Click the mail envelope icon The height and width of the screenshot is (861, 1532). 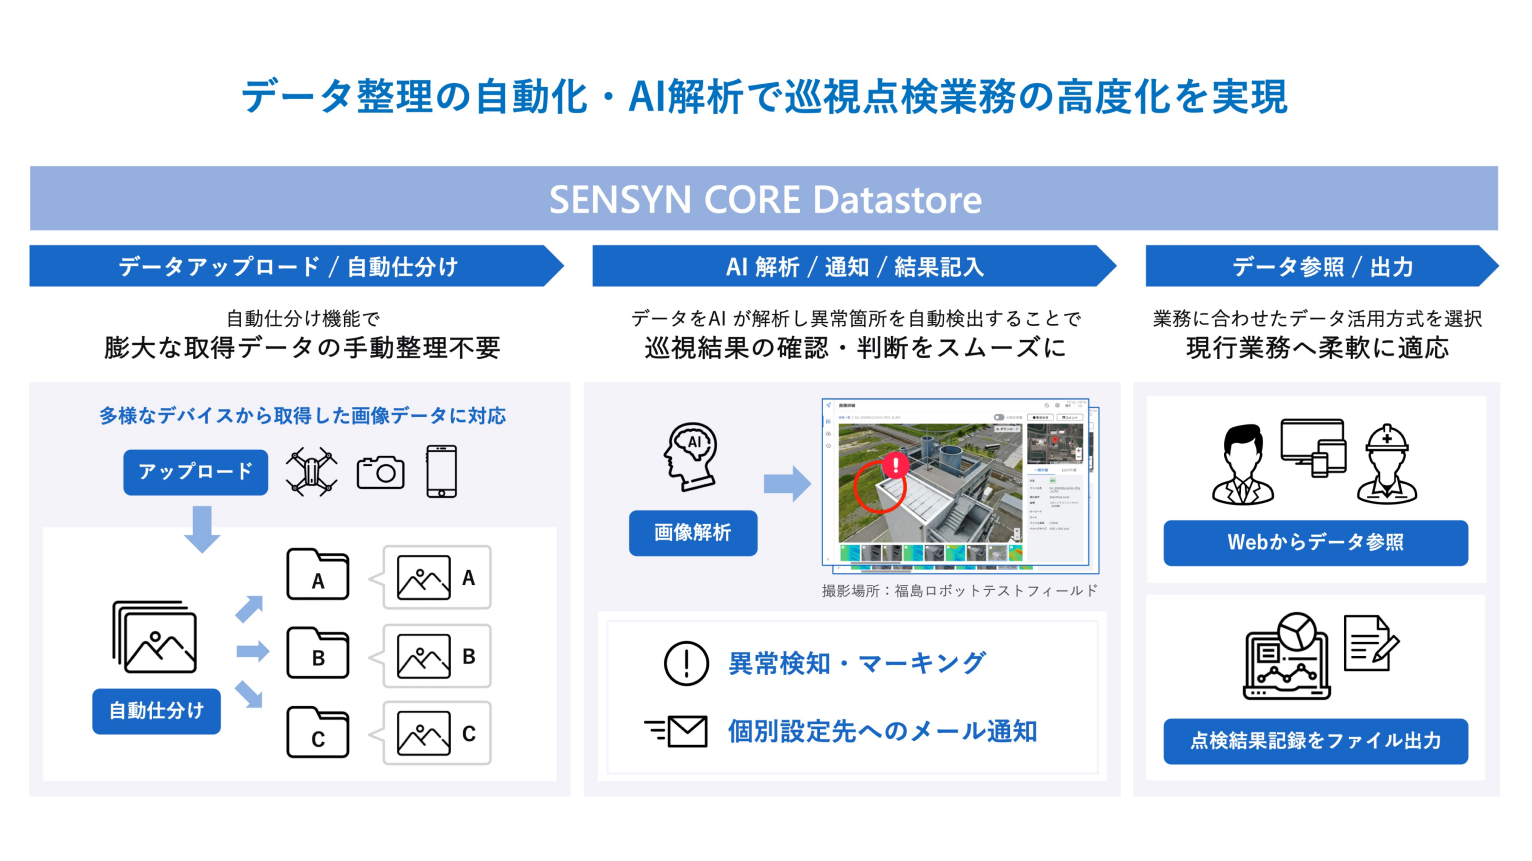tap(677, 732)
